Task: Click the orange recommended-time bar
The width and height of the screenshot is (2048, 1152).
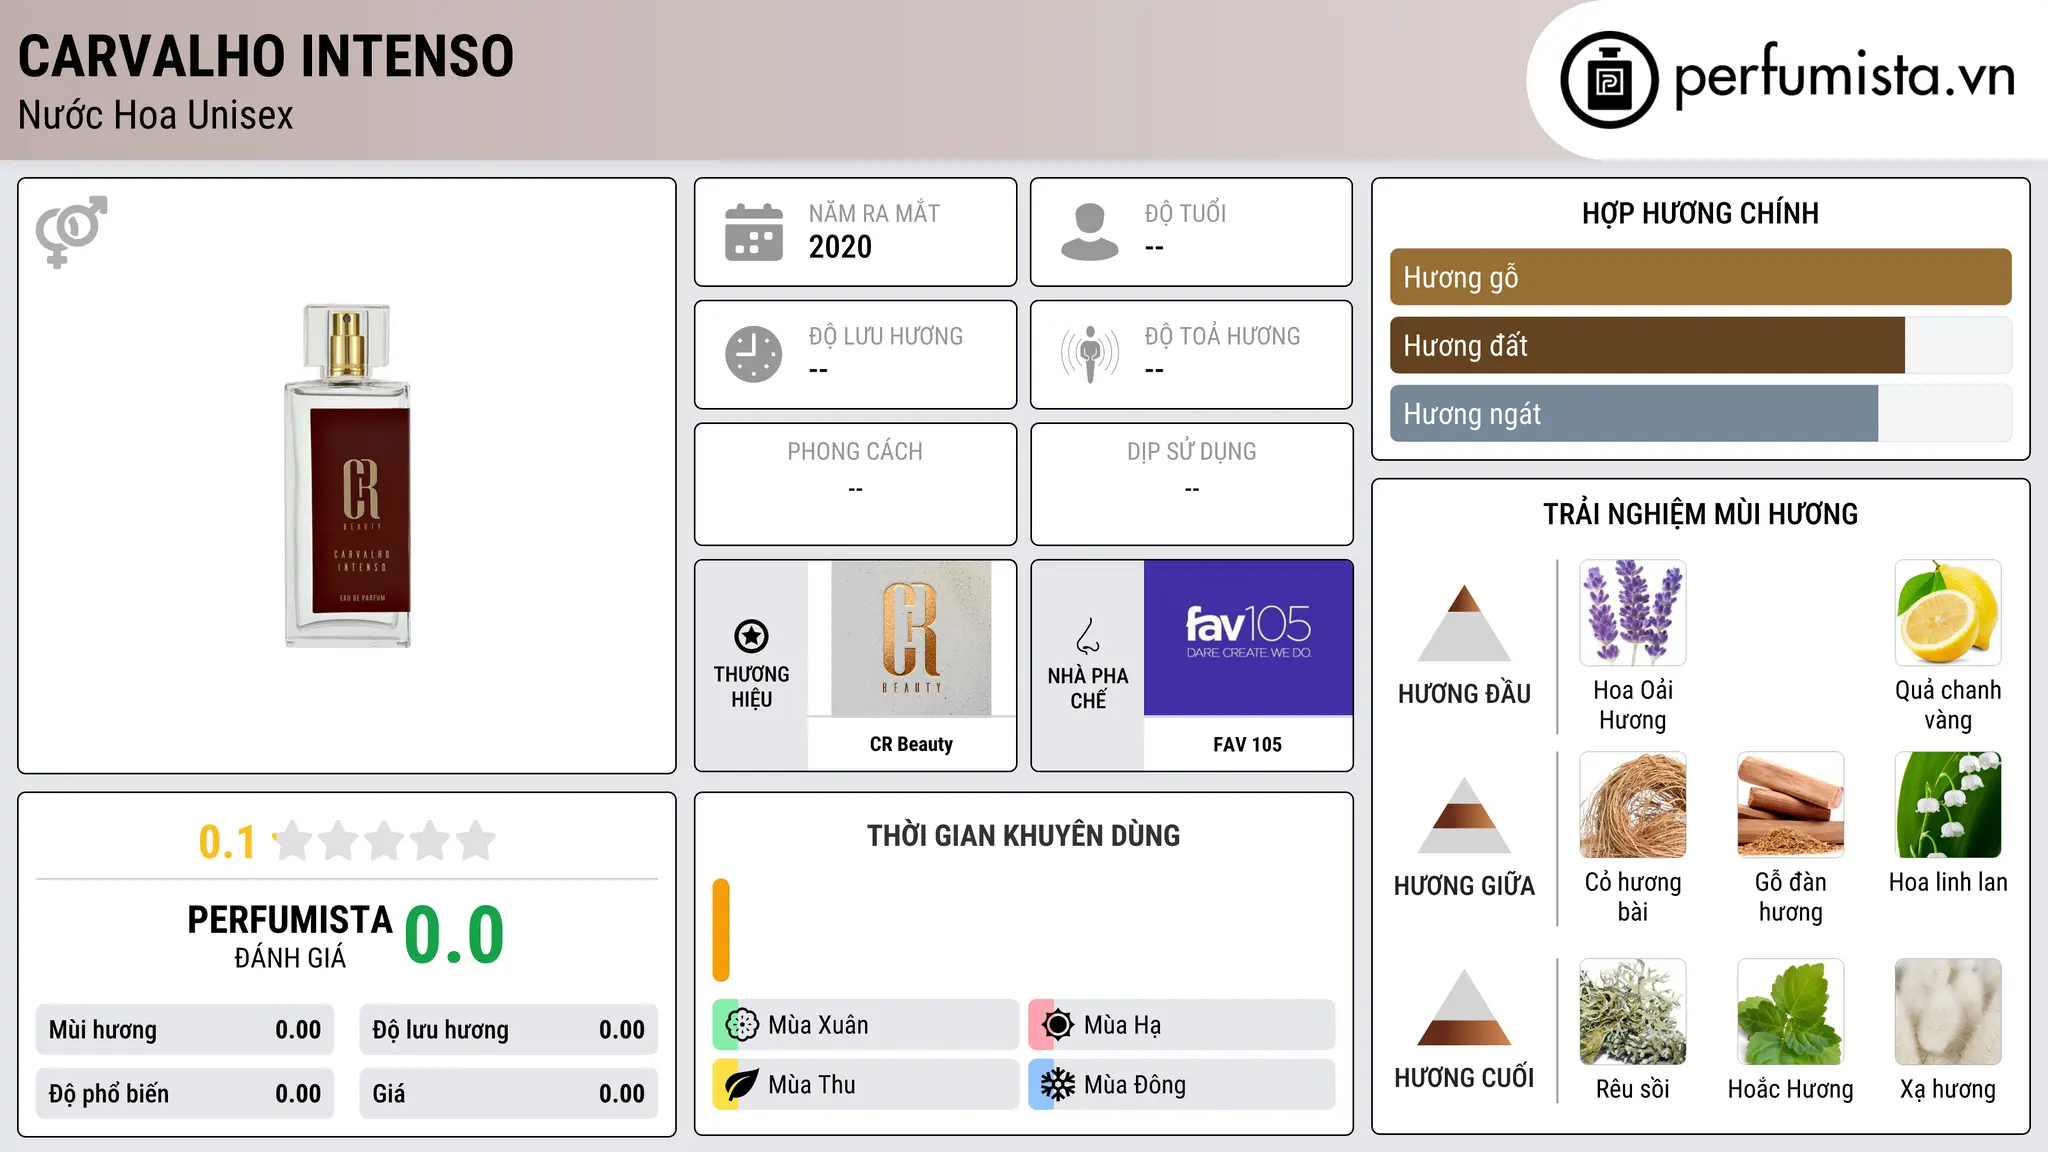Action: 721,930
